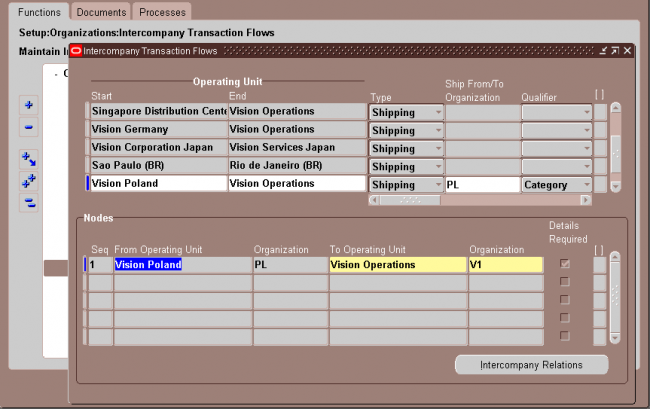Click the operating unit vertical scrollbar thumb
This screenshot has width=650, height=409.
616,154
